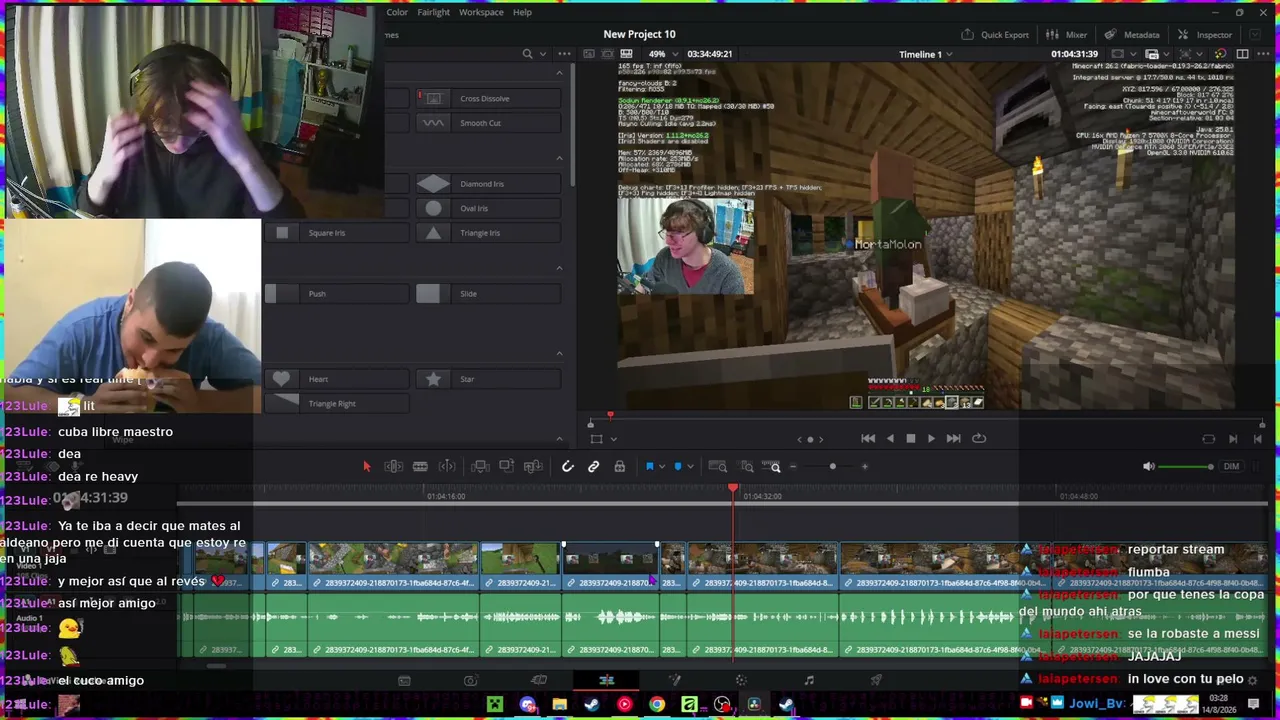This screenshot has height=720, width=1280.
Task: Toggle timeline Snapping magnet
Action: pos(567,467)
